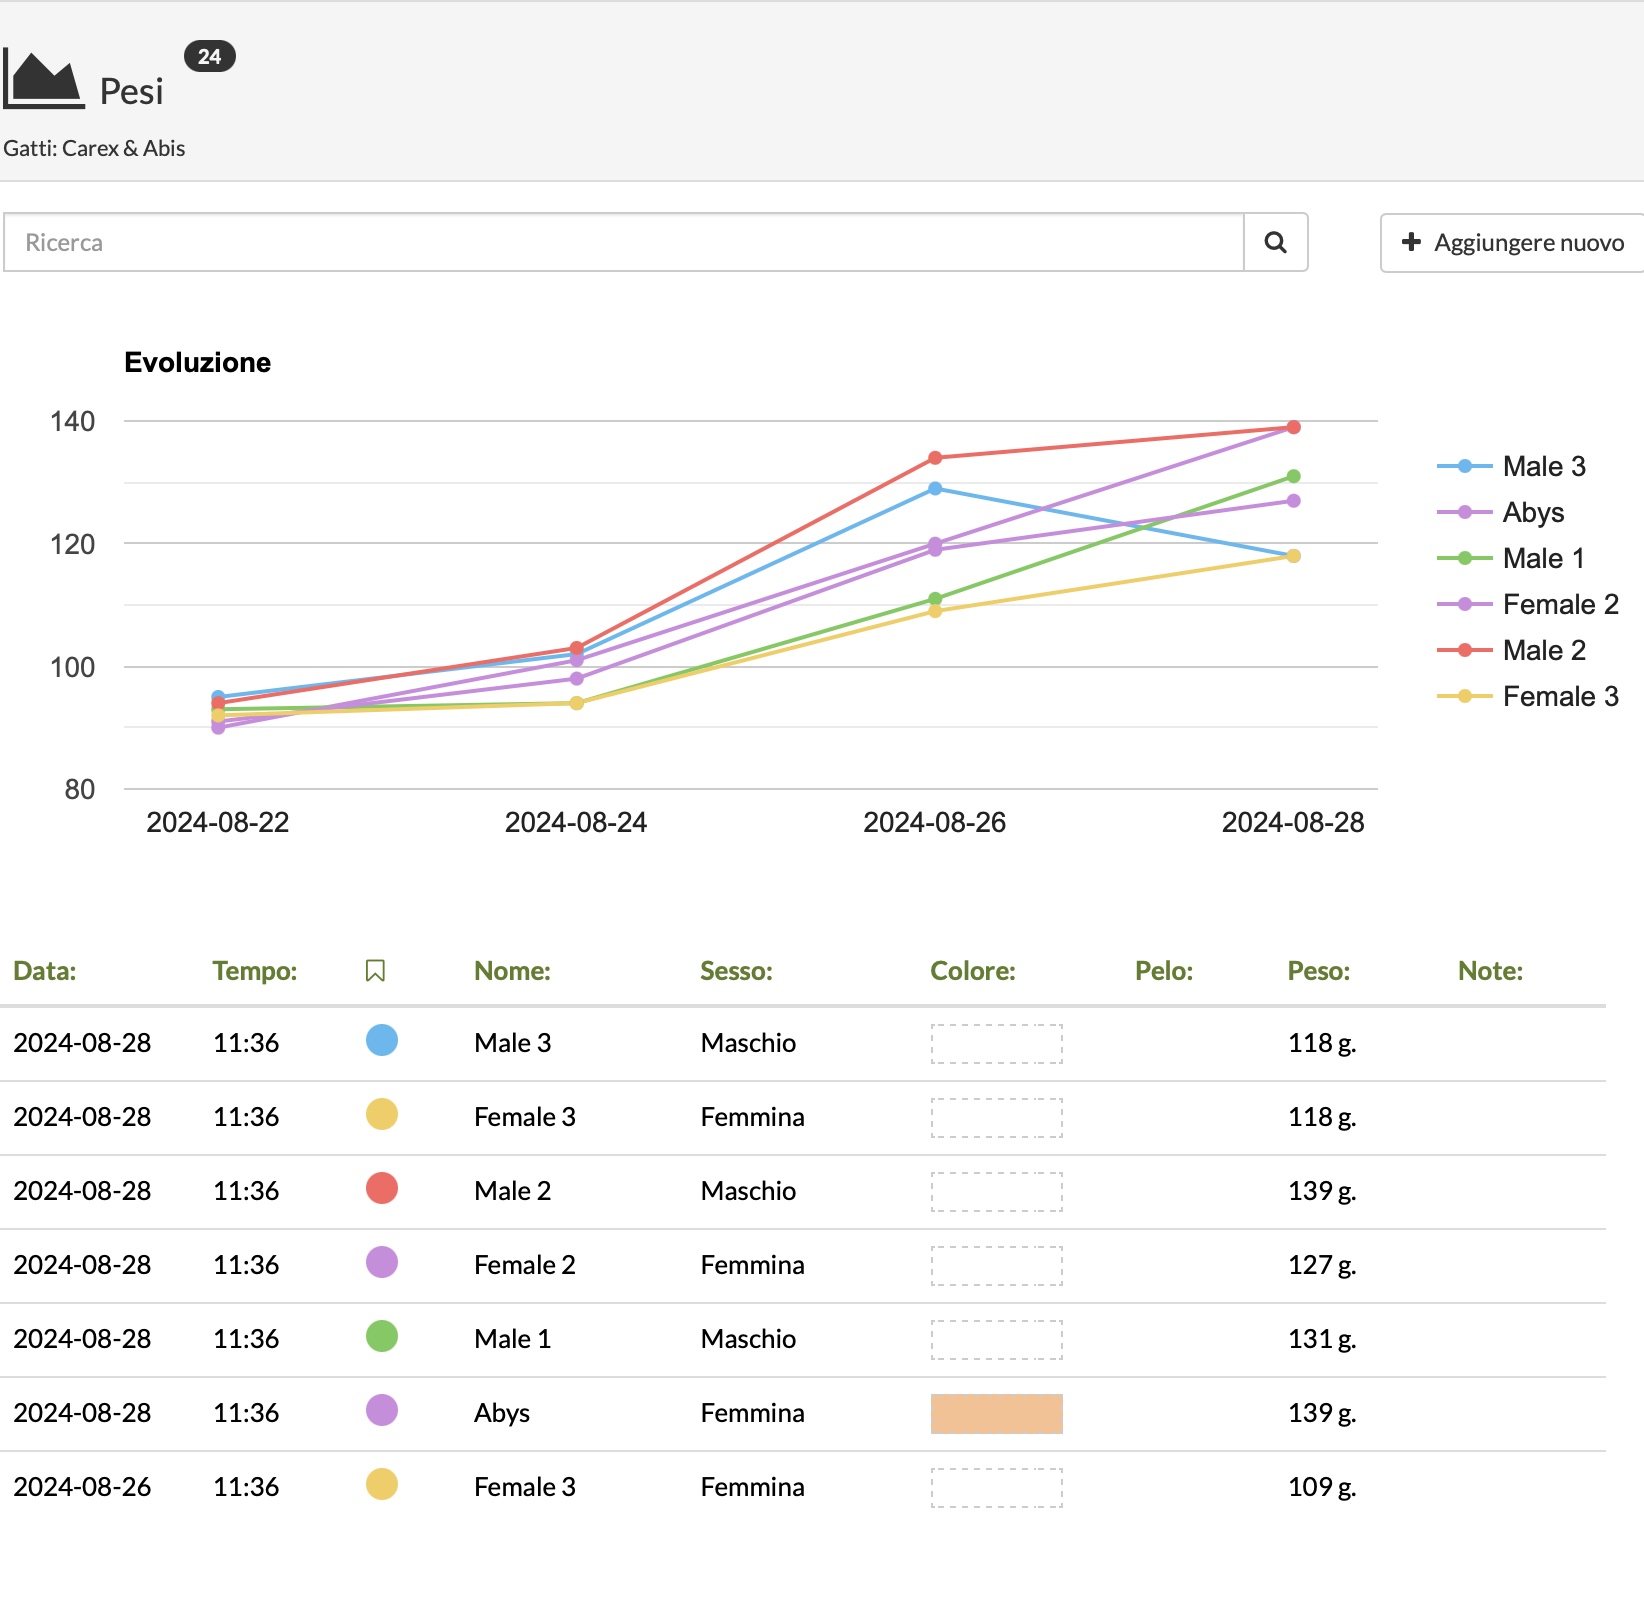Image resolution: width=1644 pixels, height=1614 pixels.
Task: Click the 24 count badge
Action: point(210,56)
